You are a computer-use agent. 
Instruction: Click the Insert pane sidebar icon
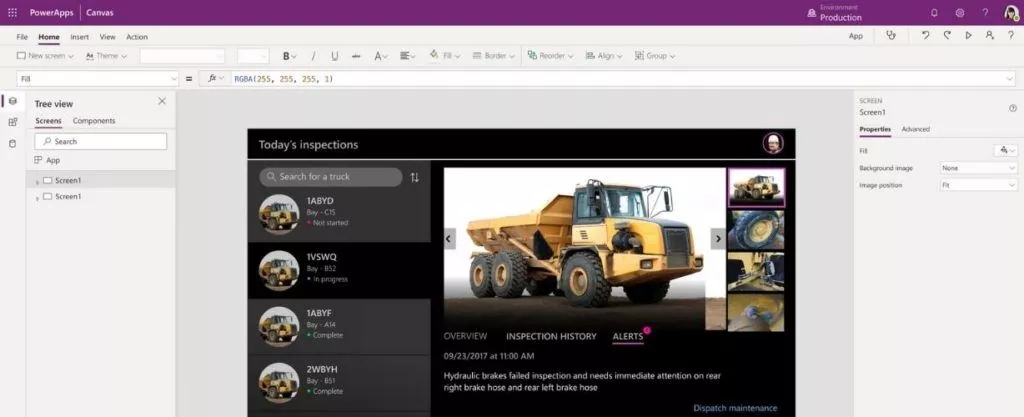(x=12, y=122)
